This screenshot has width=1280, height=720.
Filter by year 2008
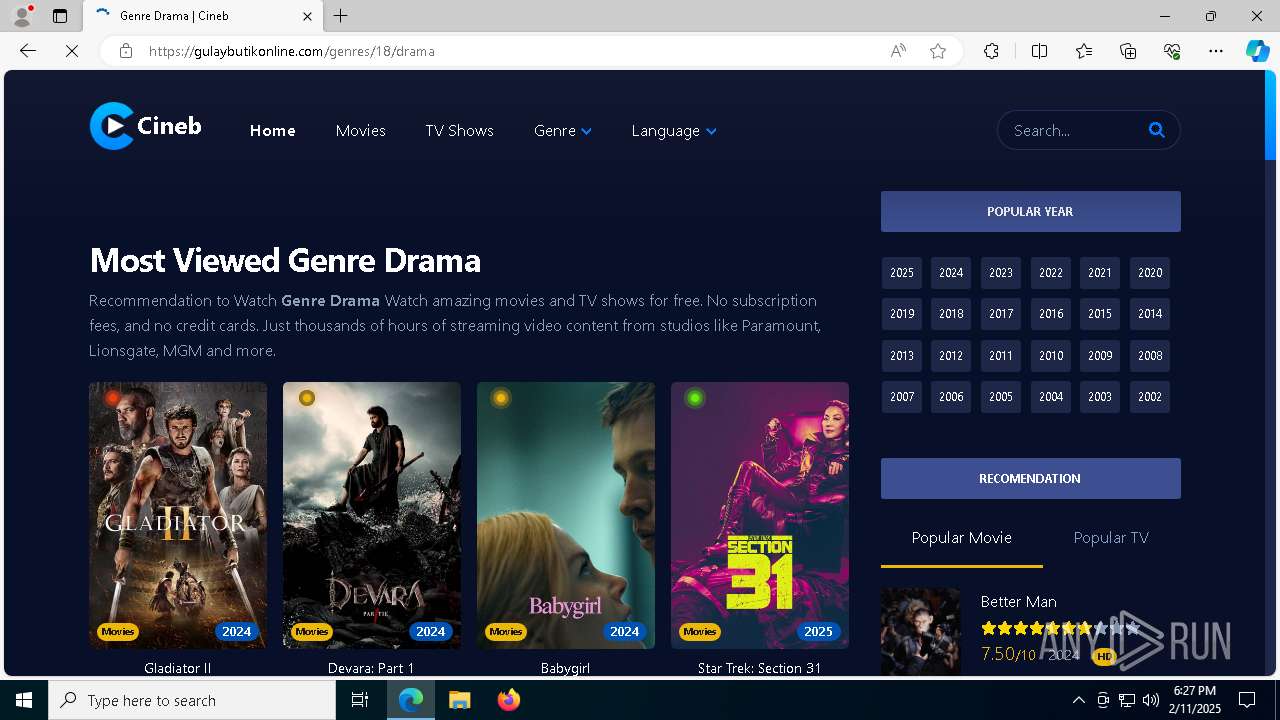(x=1150, y=356)
